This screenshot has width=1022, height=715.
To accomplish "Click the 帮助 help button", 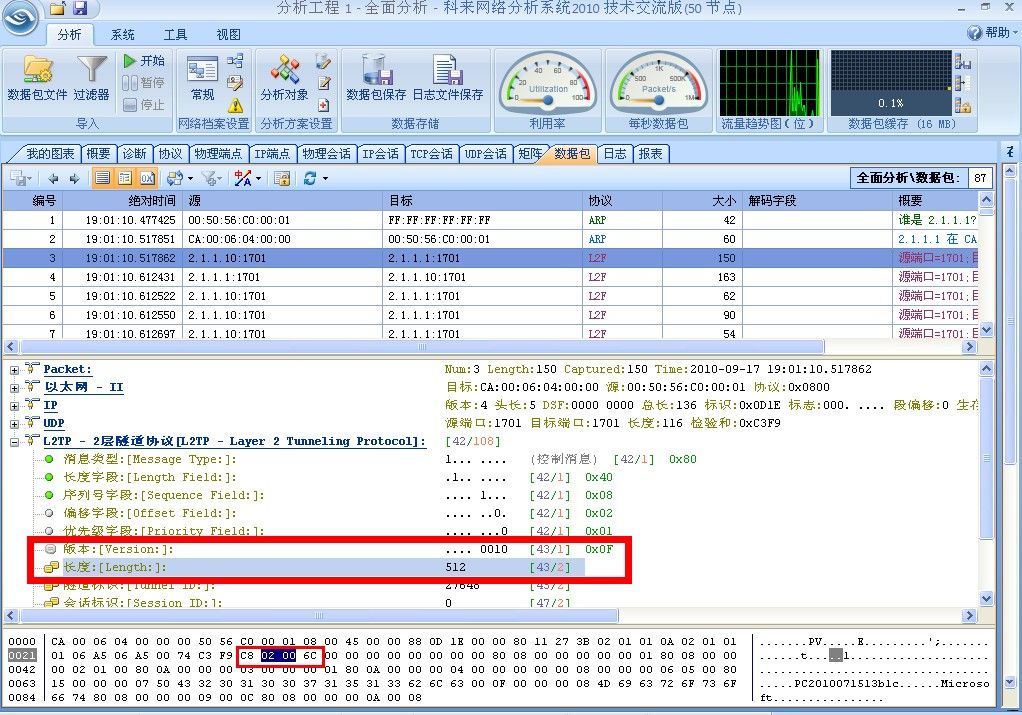I will click(x=989, y=33).
